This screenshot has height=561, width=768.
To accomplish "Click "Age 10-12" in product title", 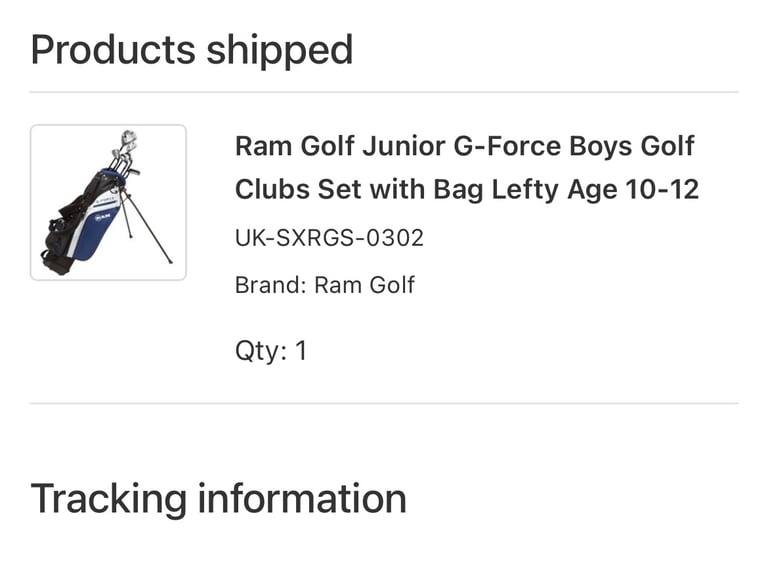I will point(633,189).
